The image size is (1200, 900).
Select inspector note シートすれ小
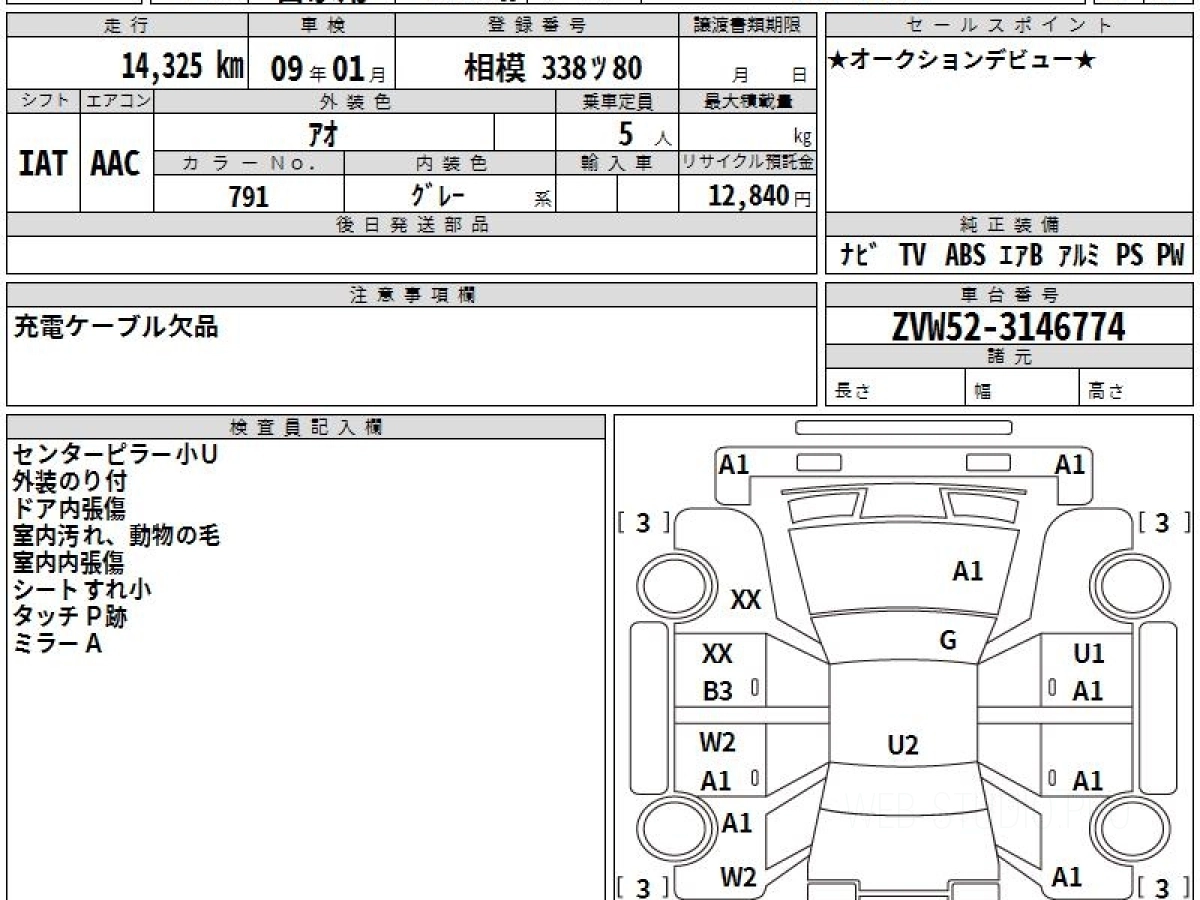point(82,589)
